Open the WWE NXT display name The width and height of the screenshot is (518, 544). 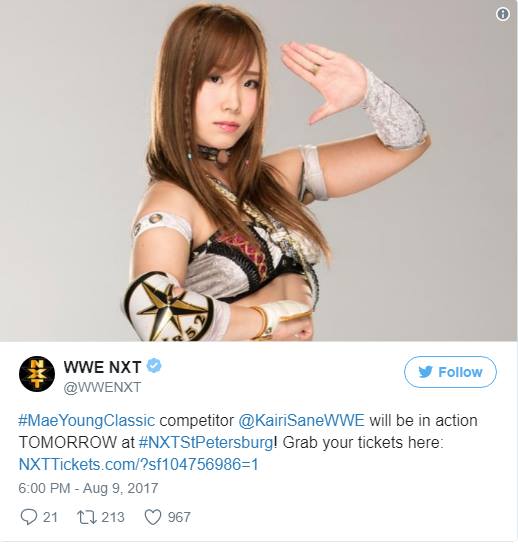(102, 367)
